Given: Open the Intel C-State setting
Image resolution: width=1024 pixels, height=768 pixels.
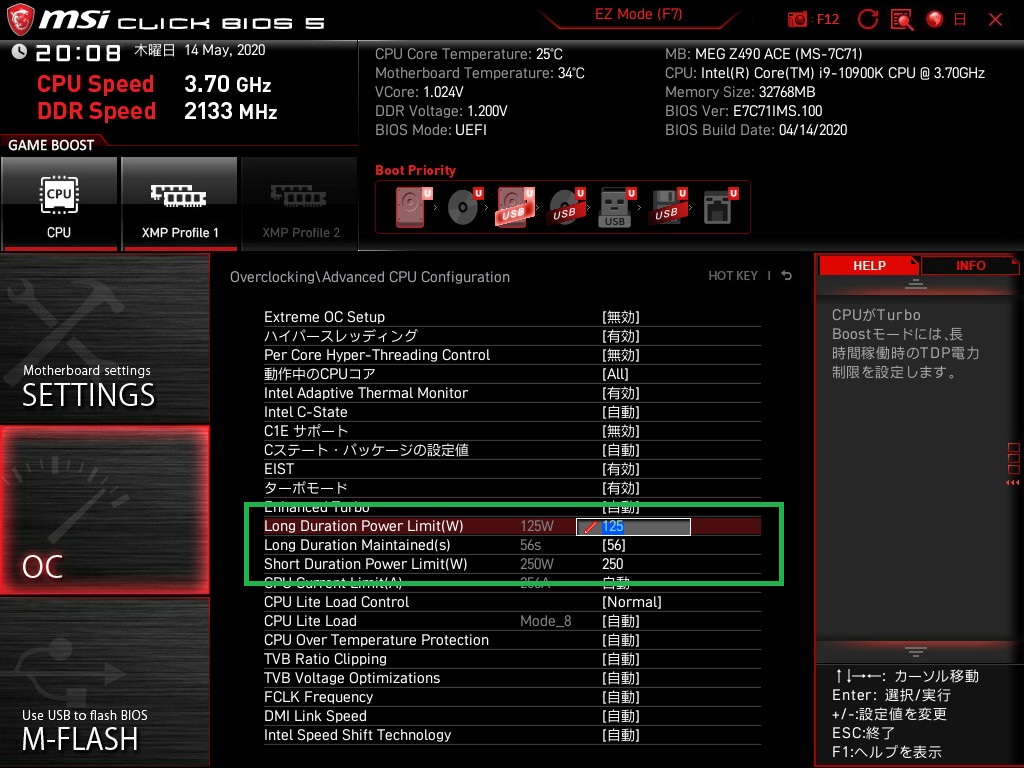Looking at the screenshot, I should (512, 412).
